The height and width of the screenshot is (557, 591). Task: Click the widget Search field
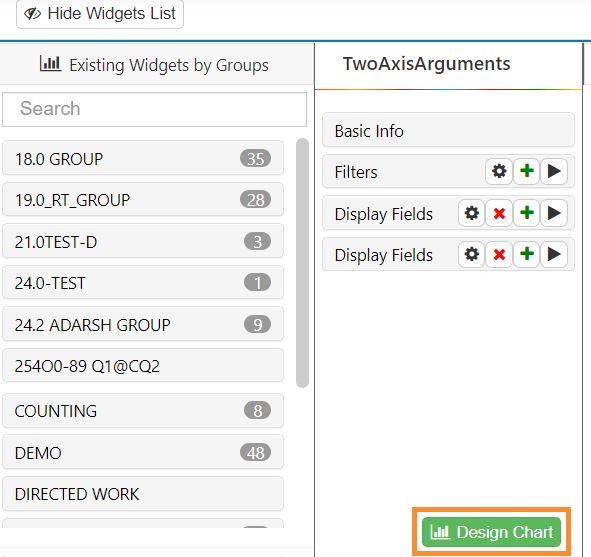(155, 109)
